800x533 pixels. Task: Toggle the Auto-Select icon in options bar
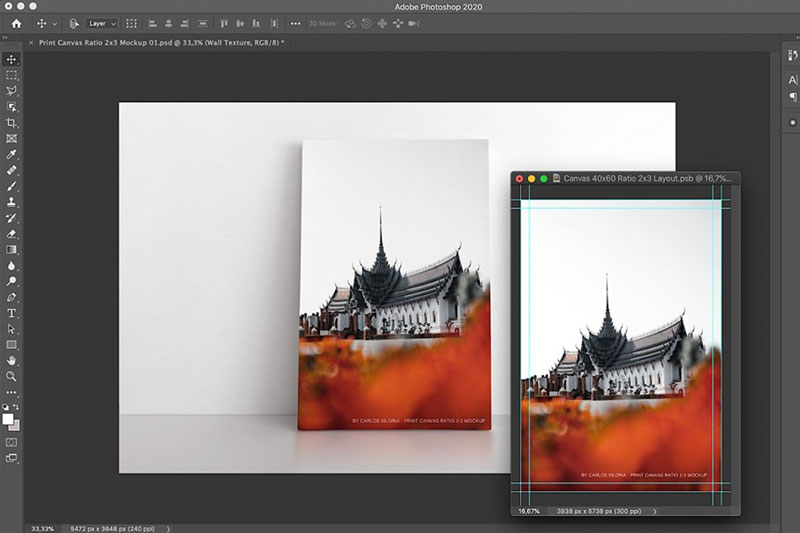click(x=74, y=23)
